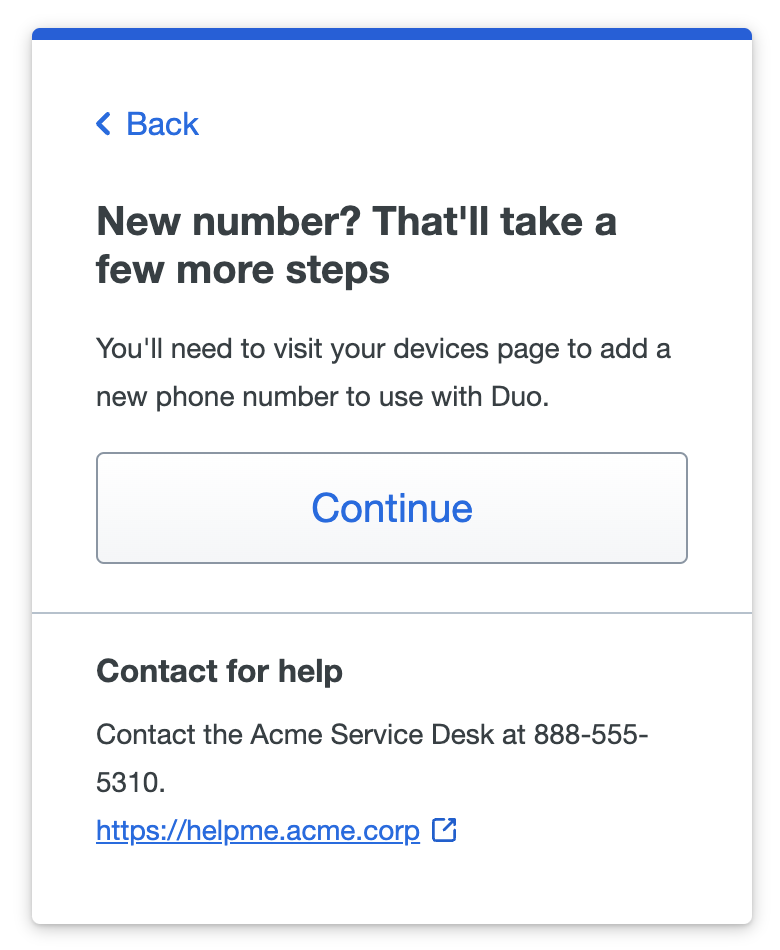This screenshot has height=950, width=780.
Task: Select the external link icon beside helpme.acme.corp
Action: [x=444, y=830]
